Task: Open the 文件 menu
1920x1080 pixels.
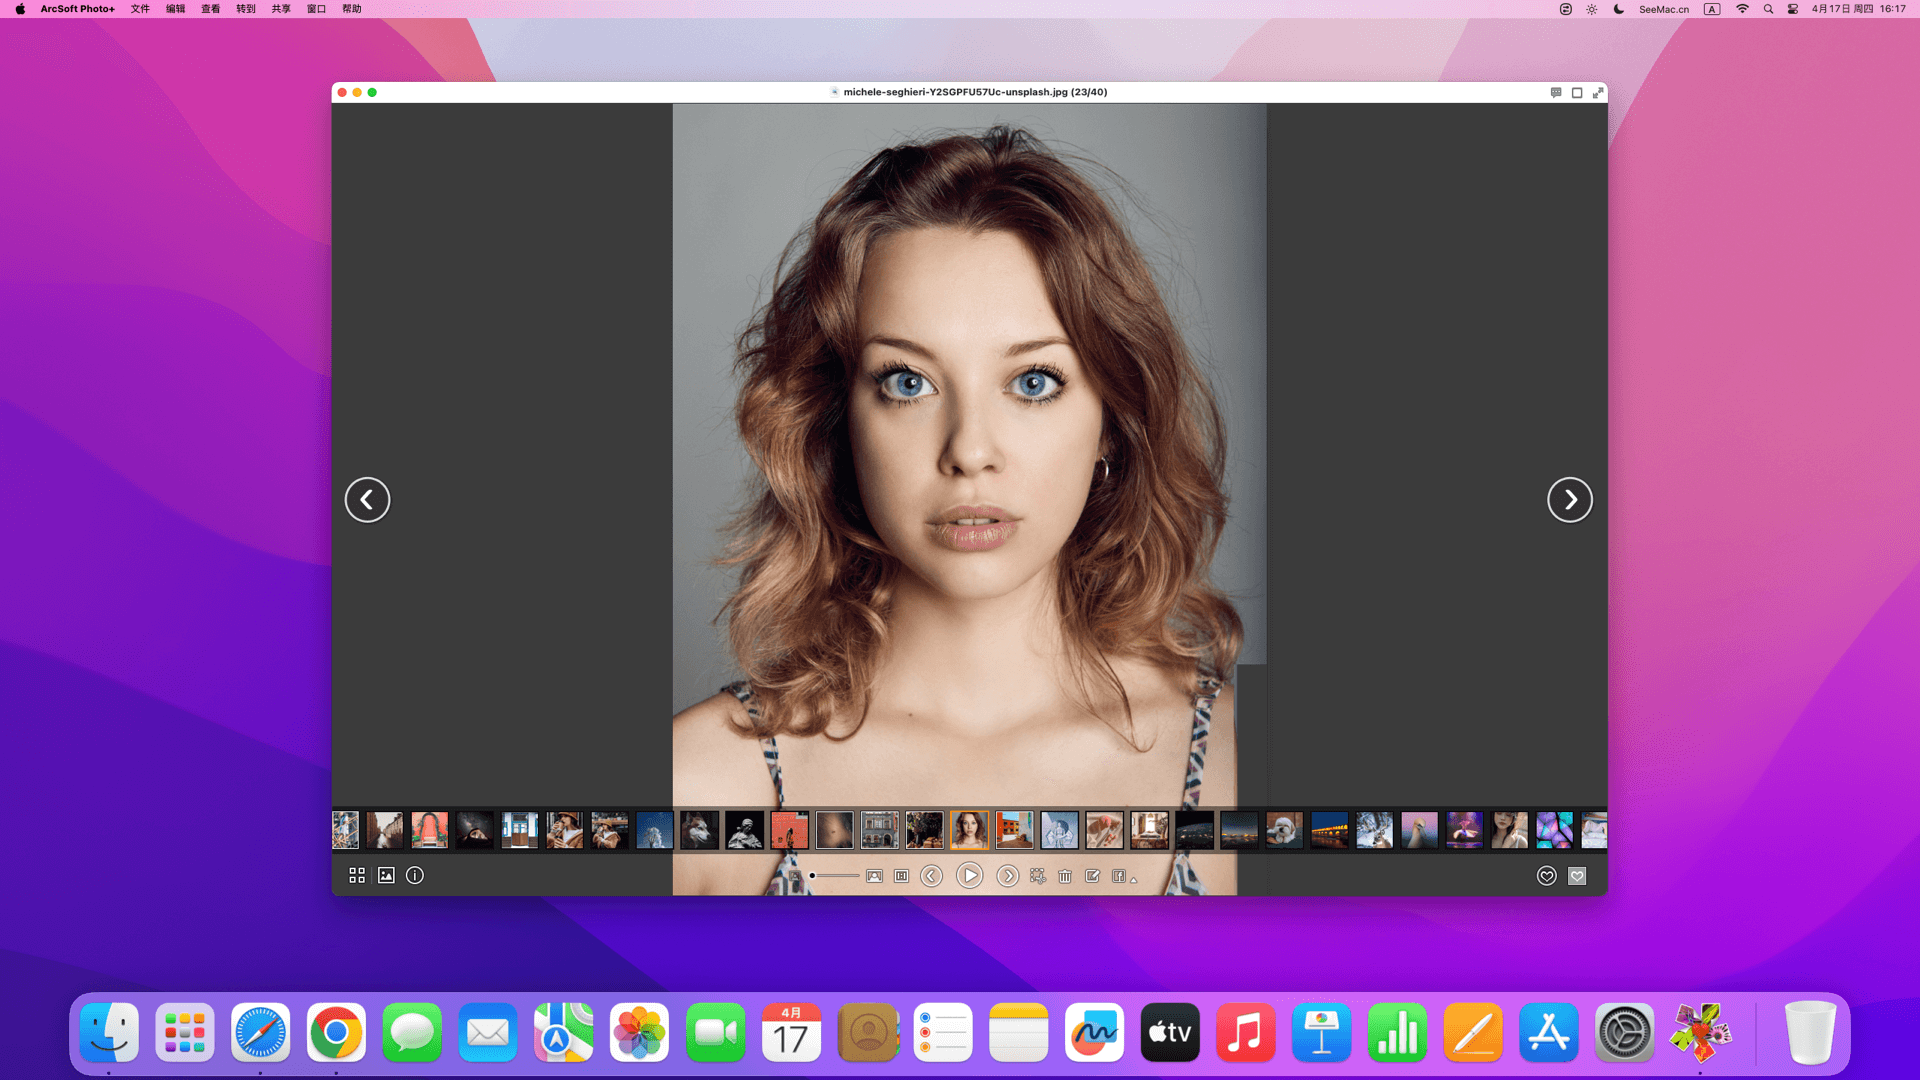Action: pos(140,9)
